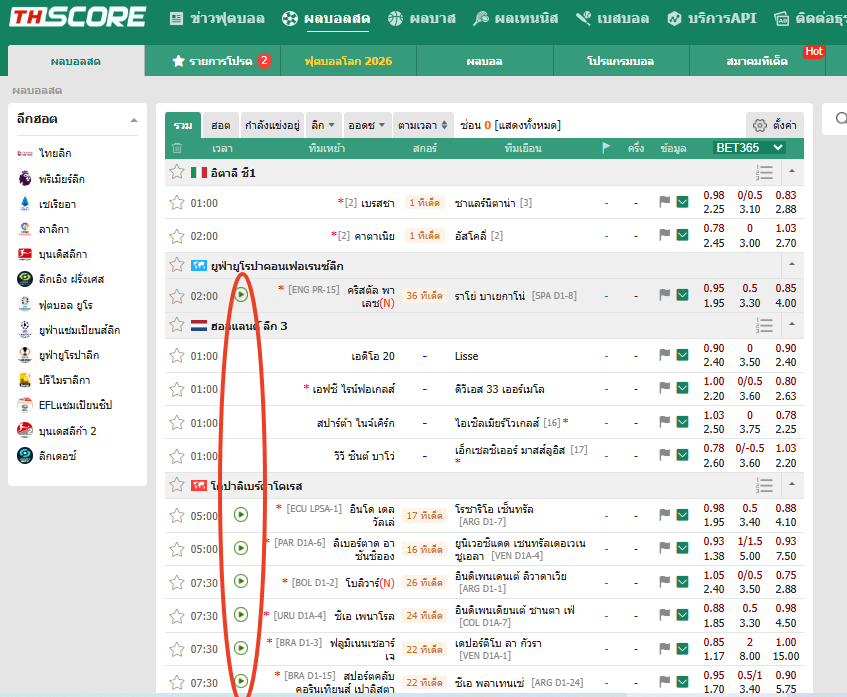Open the Premier League icon in sidebar
The height and width of the screenshot is (697, 847).
[x=25, y=178]
